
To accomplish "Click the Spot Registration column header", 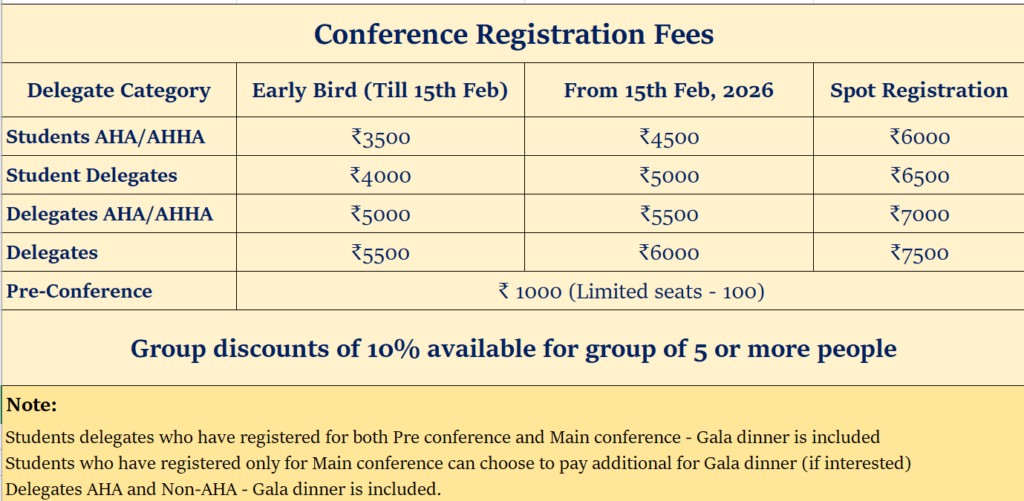I will 919,91.
